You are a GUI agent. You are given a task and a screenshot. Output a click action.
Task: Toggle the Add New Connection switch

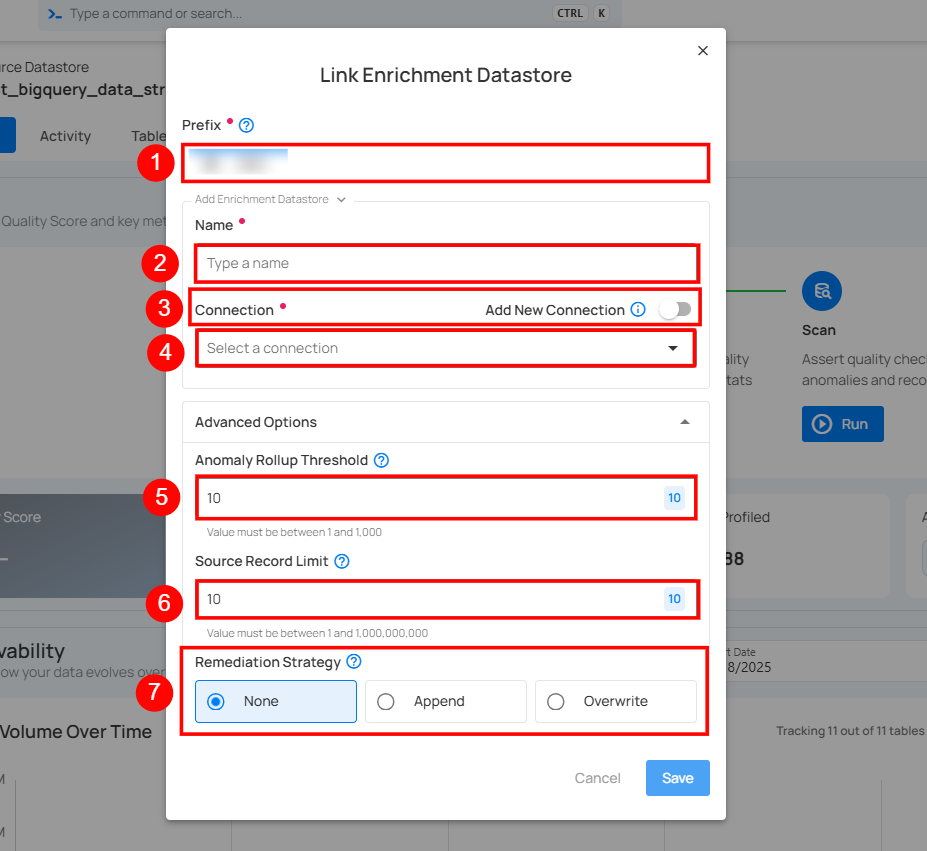click(x=675, y=310)
